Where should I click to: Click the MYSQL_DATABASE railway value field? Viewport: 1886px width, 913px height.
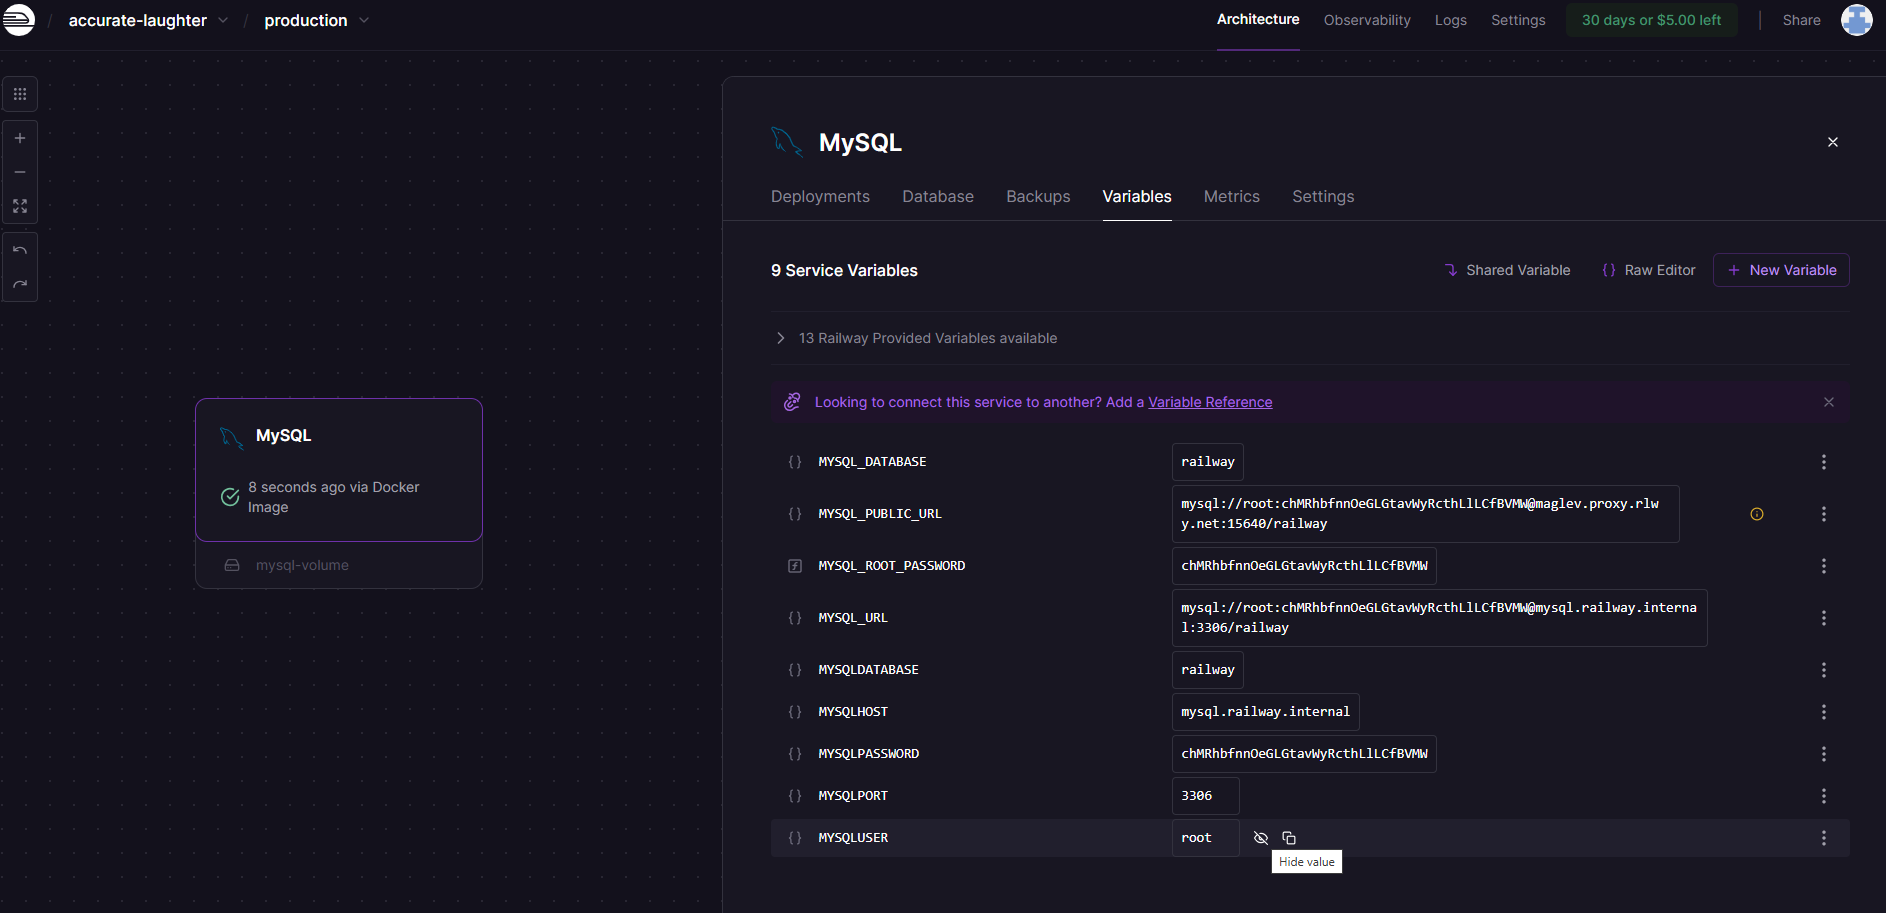tap(1208, 462)
